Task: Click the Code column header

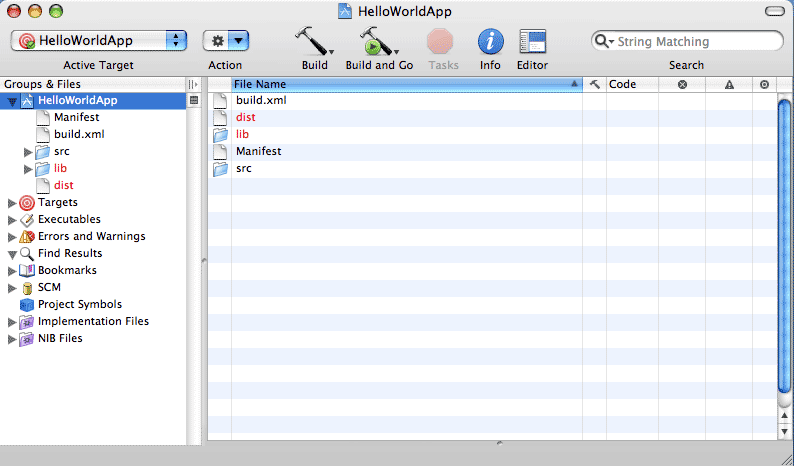Action: pos(632,85)
